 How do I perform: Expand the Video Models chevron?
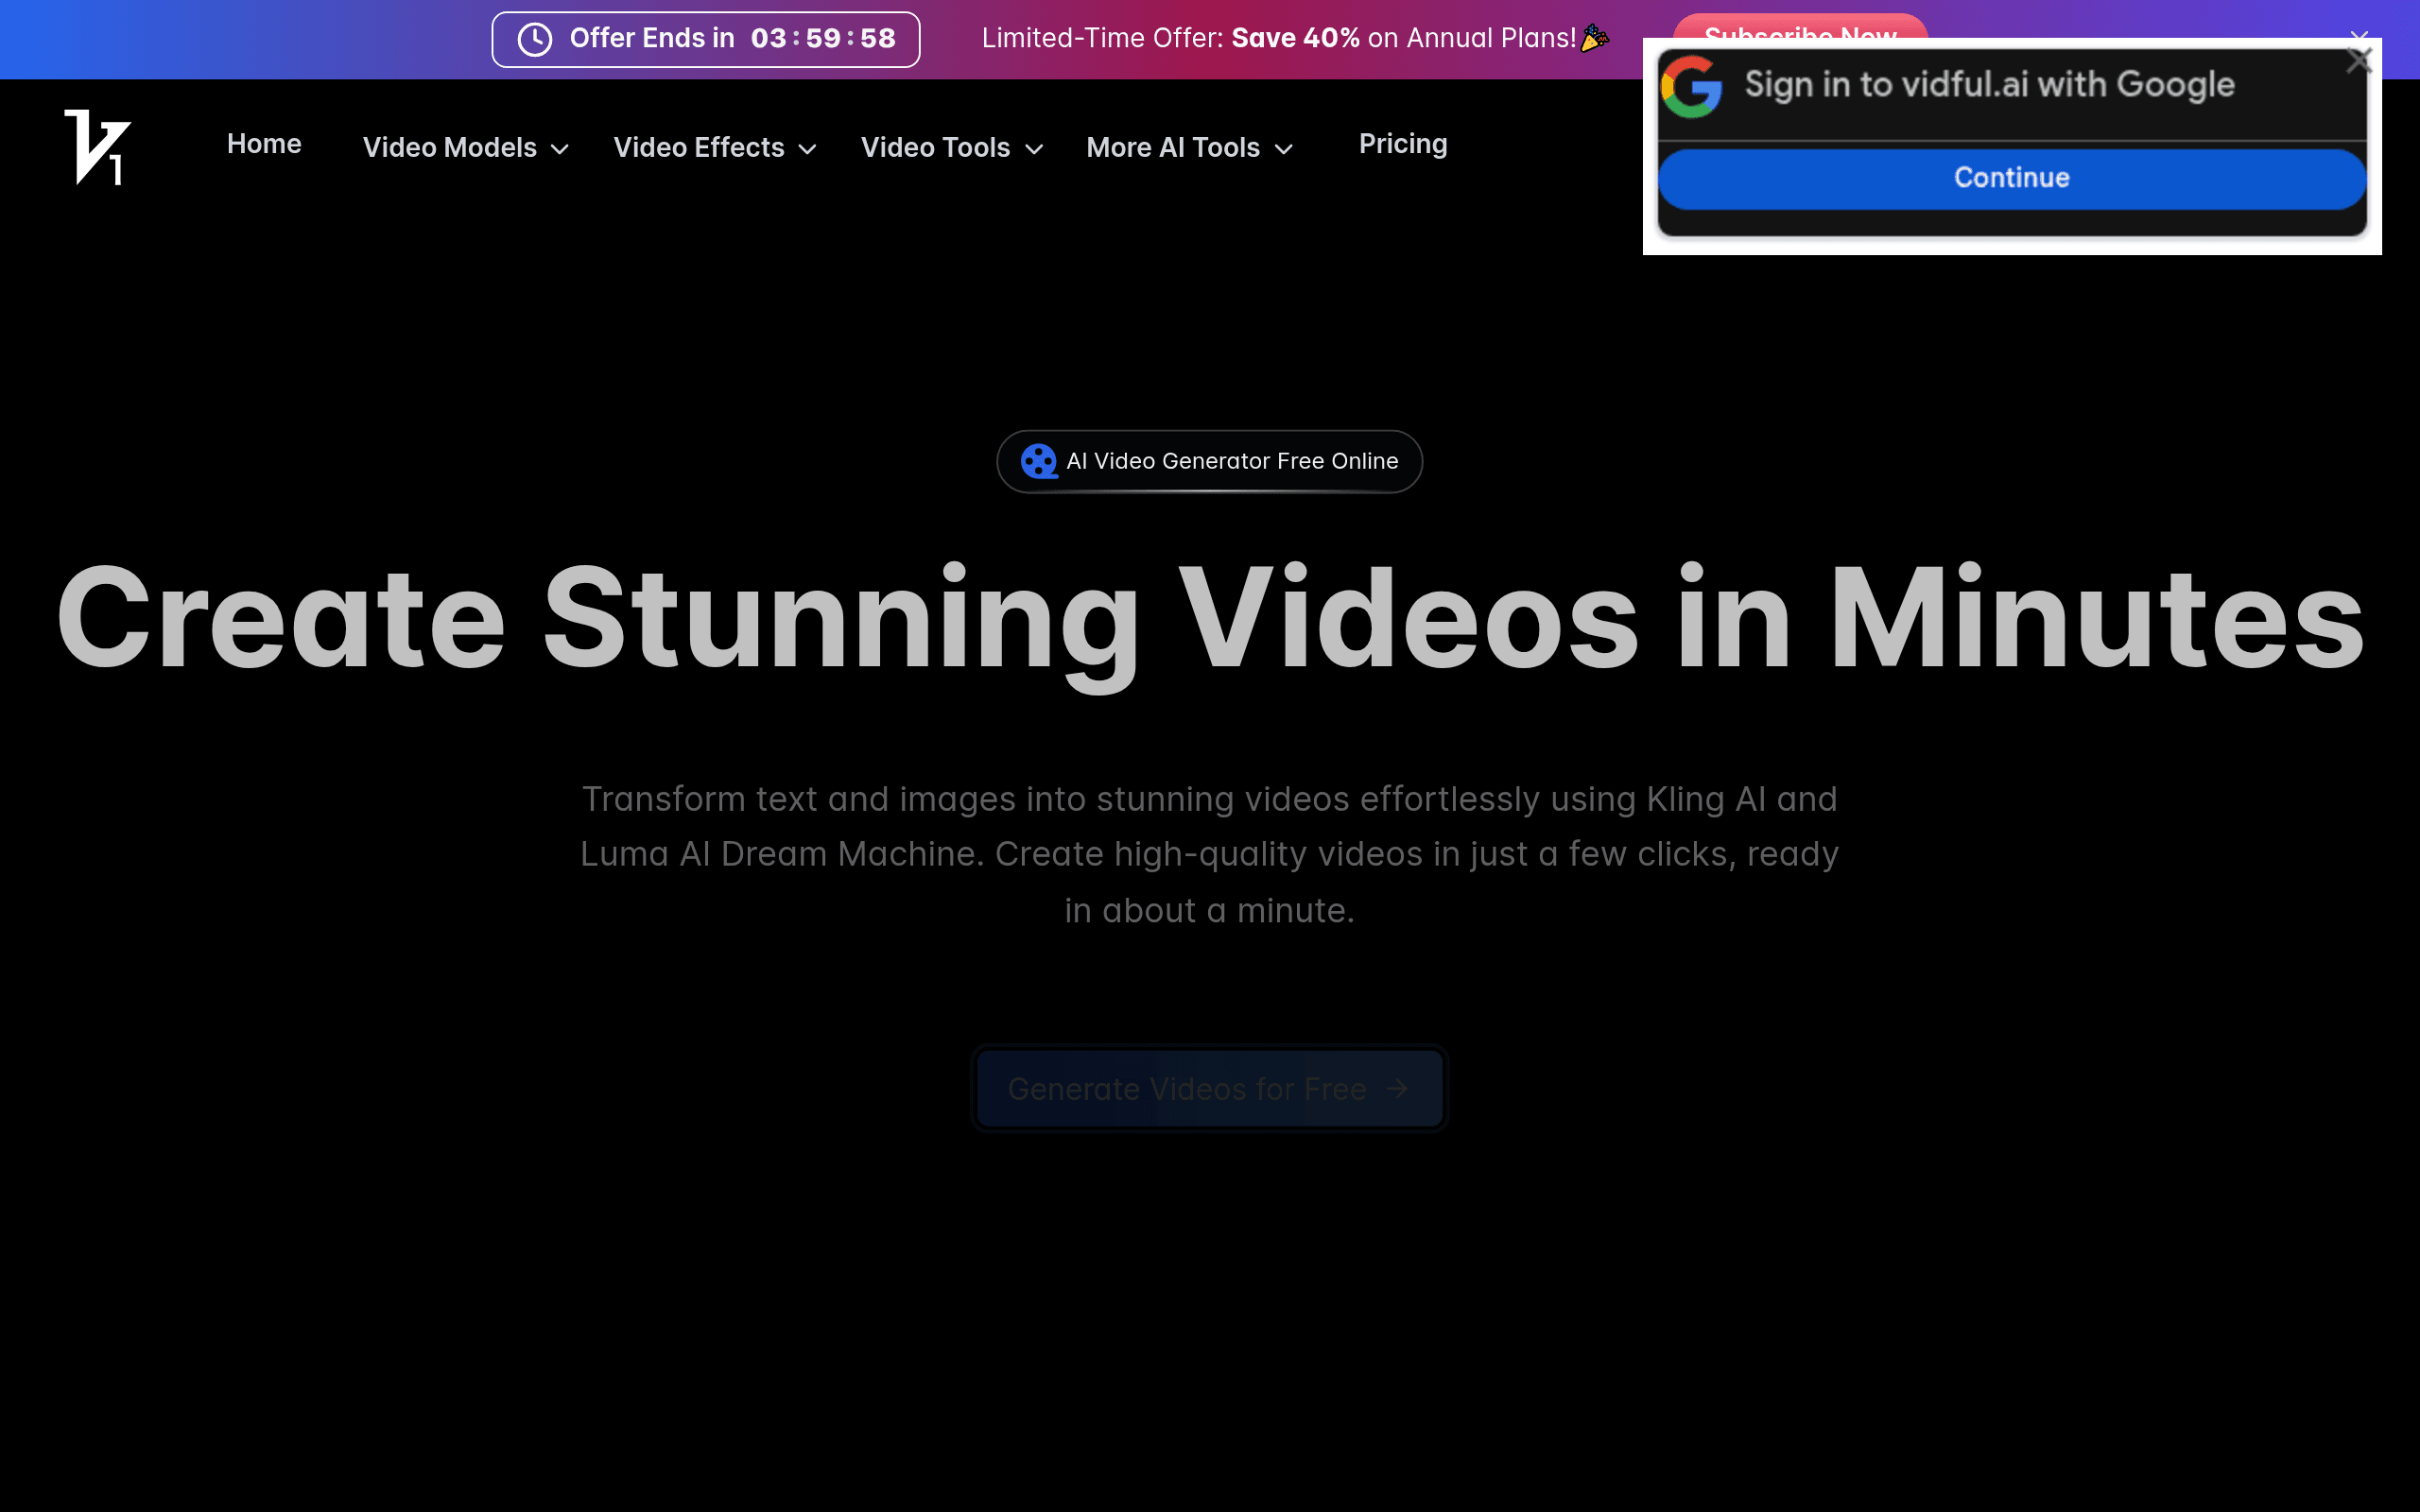[x=560, y=149]
